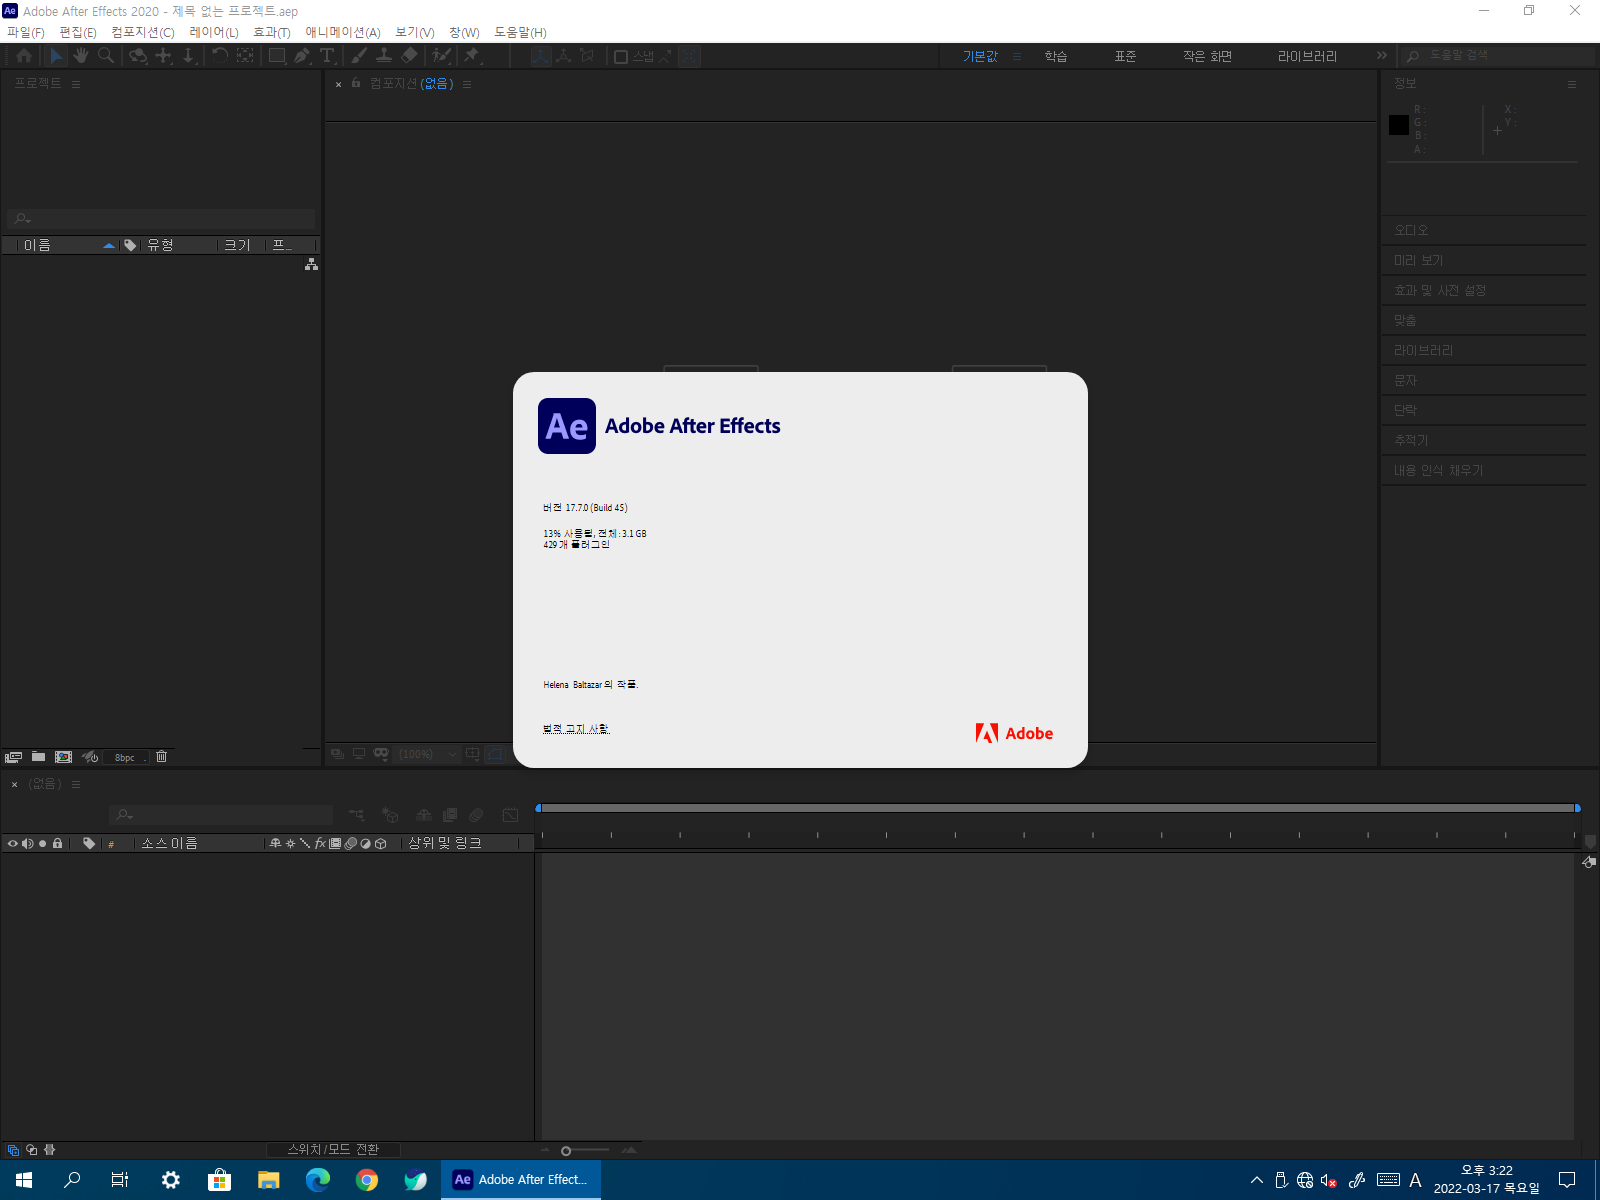Open the project panel hamburger menu

pyautogui.click(x=76, y=84)
